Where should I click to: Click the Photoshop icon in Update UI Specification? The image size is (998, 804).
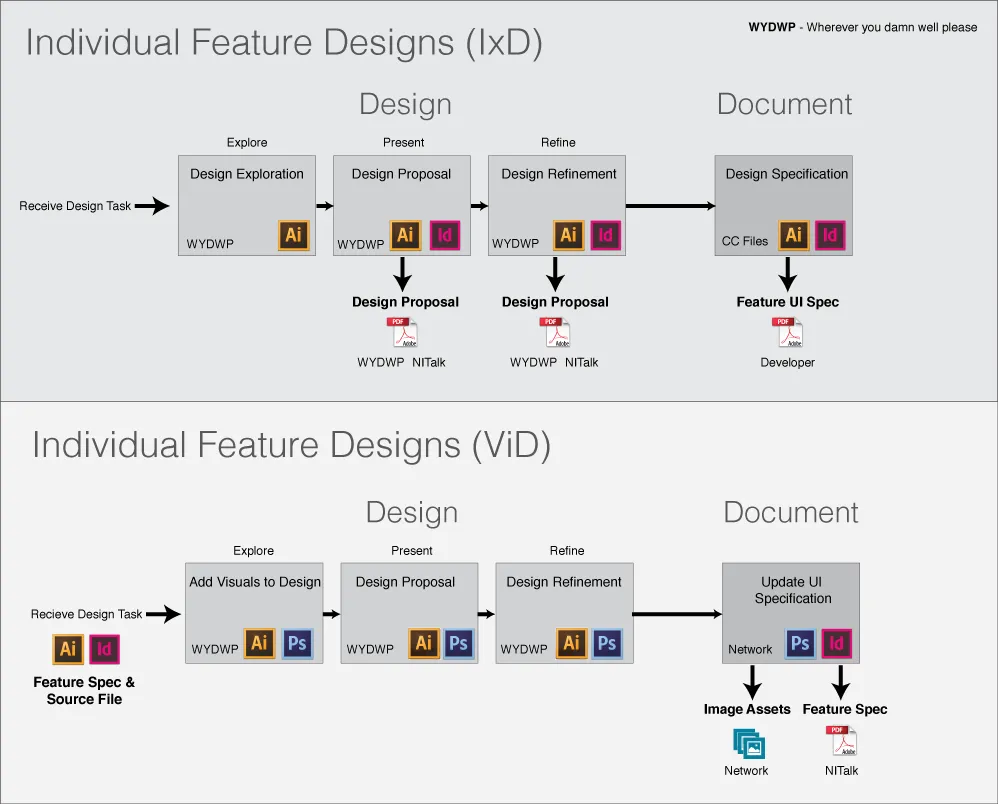point(800,645)
